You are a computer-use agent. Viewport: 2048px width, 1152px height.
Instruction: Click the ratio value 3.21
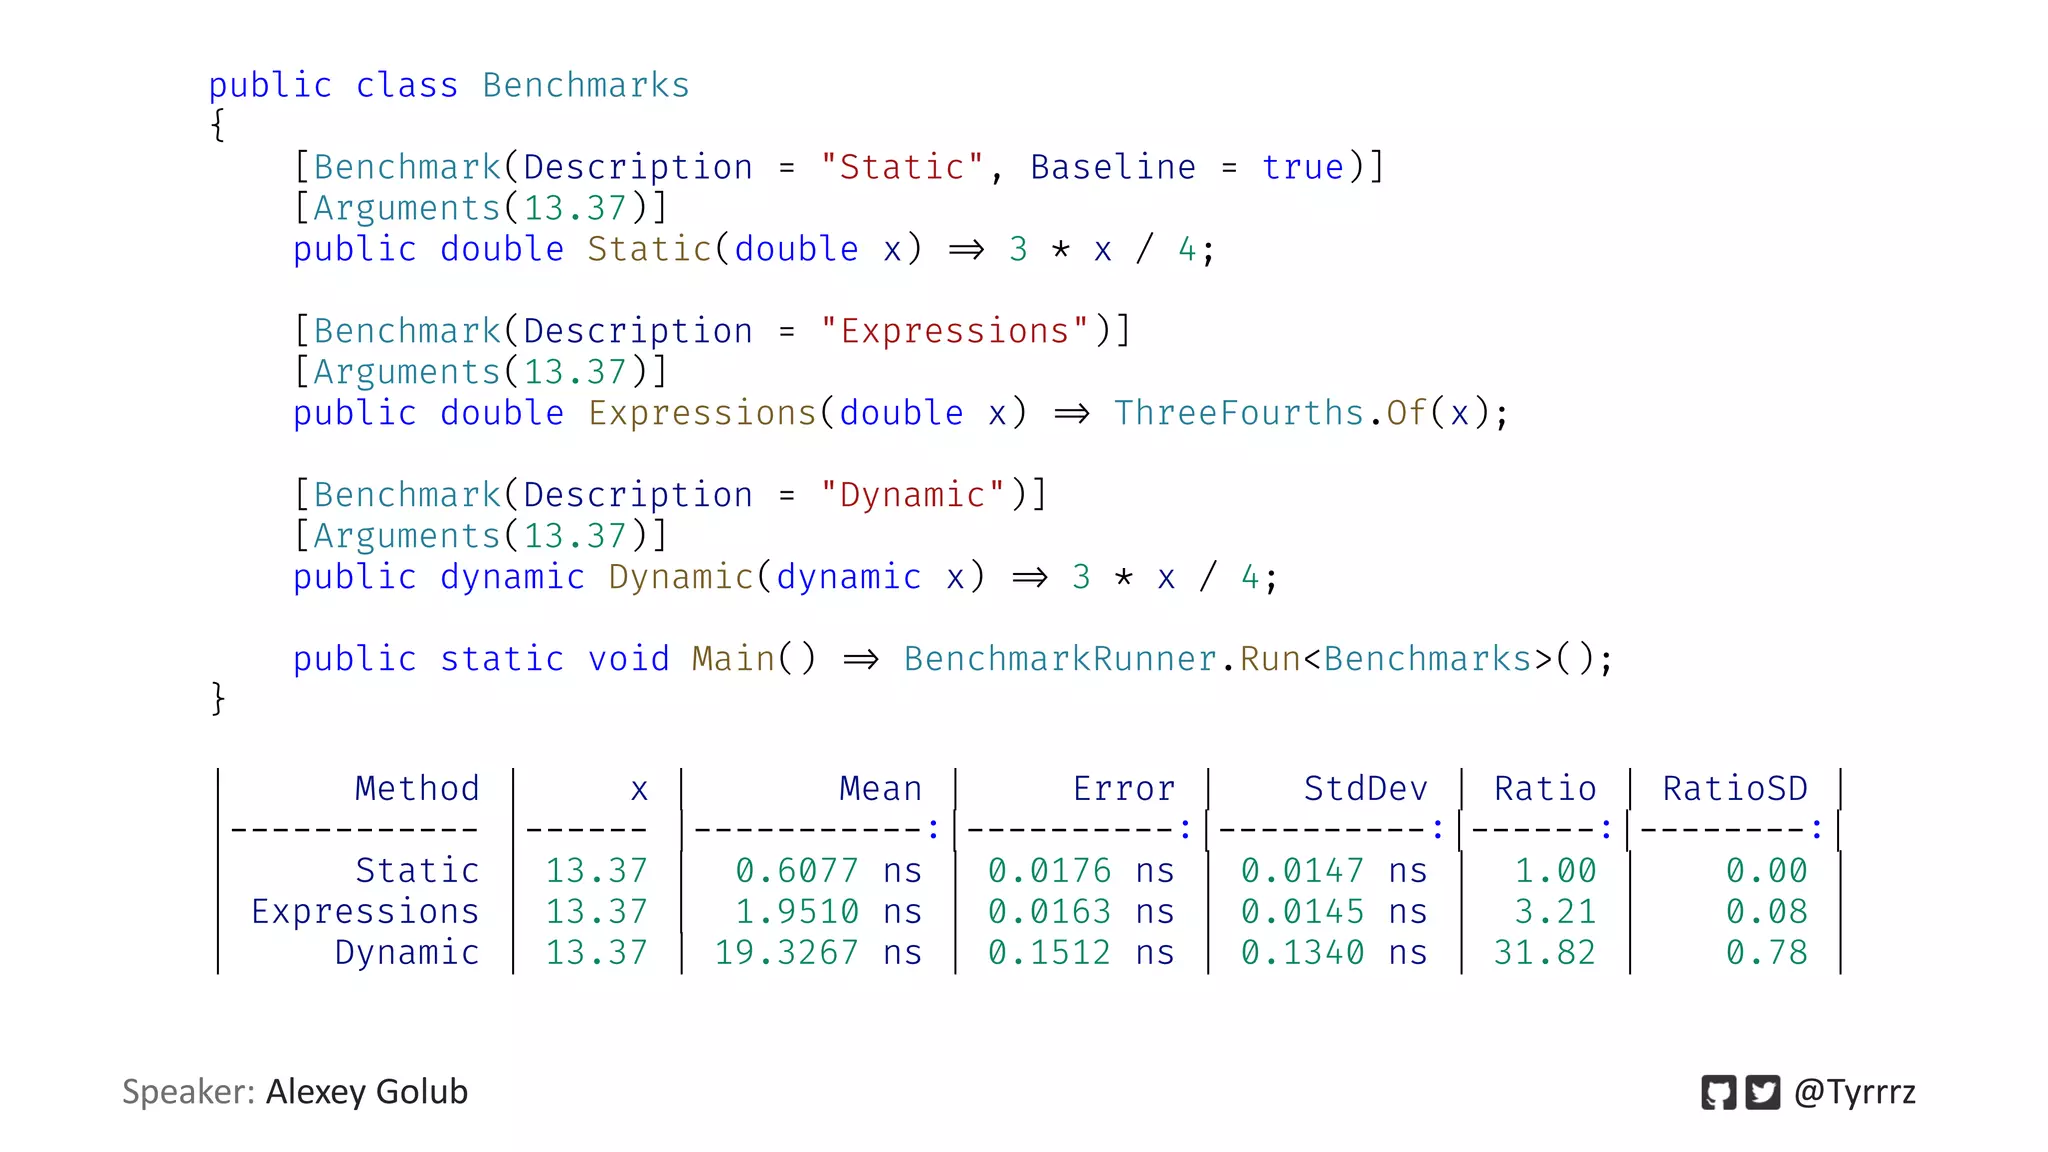1556,912
